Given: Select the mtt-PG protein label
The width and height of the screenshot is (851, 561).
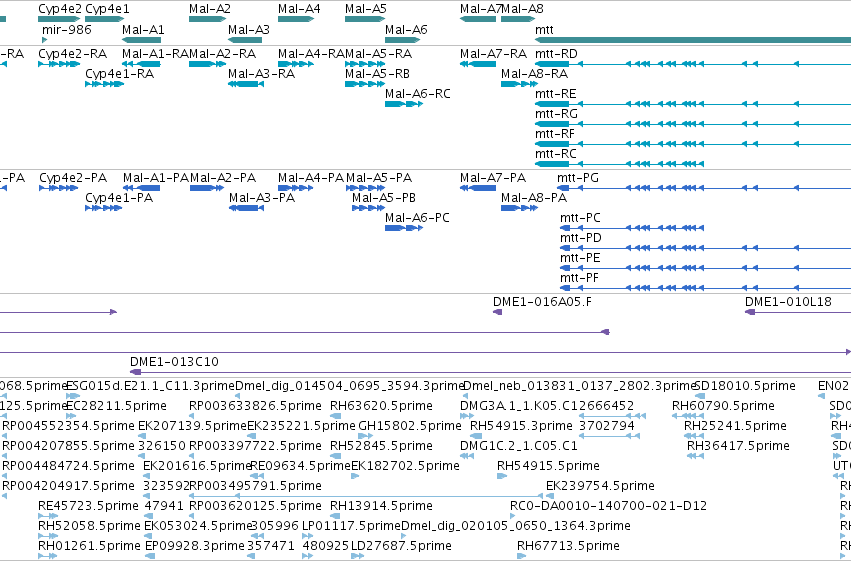Looking at the screenshot, I should click(578, 177).
